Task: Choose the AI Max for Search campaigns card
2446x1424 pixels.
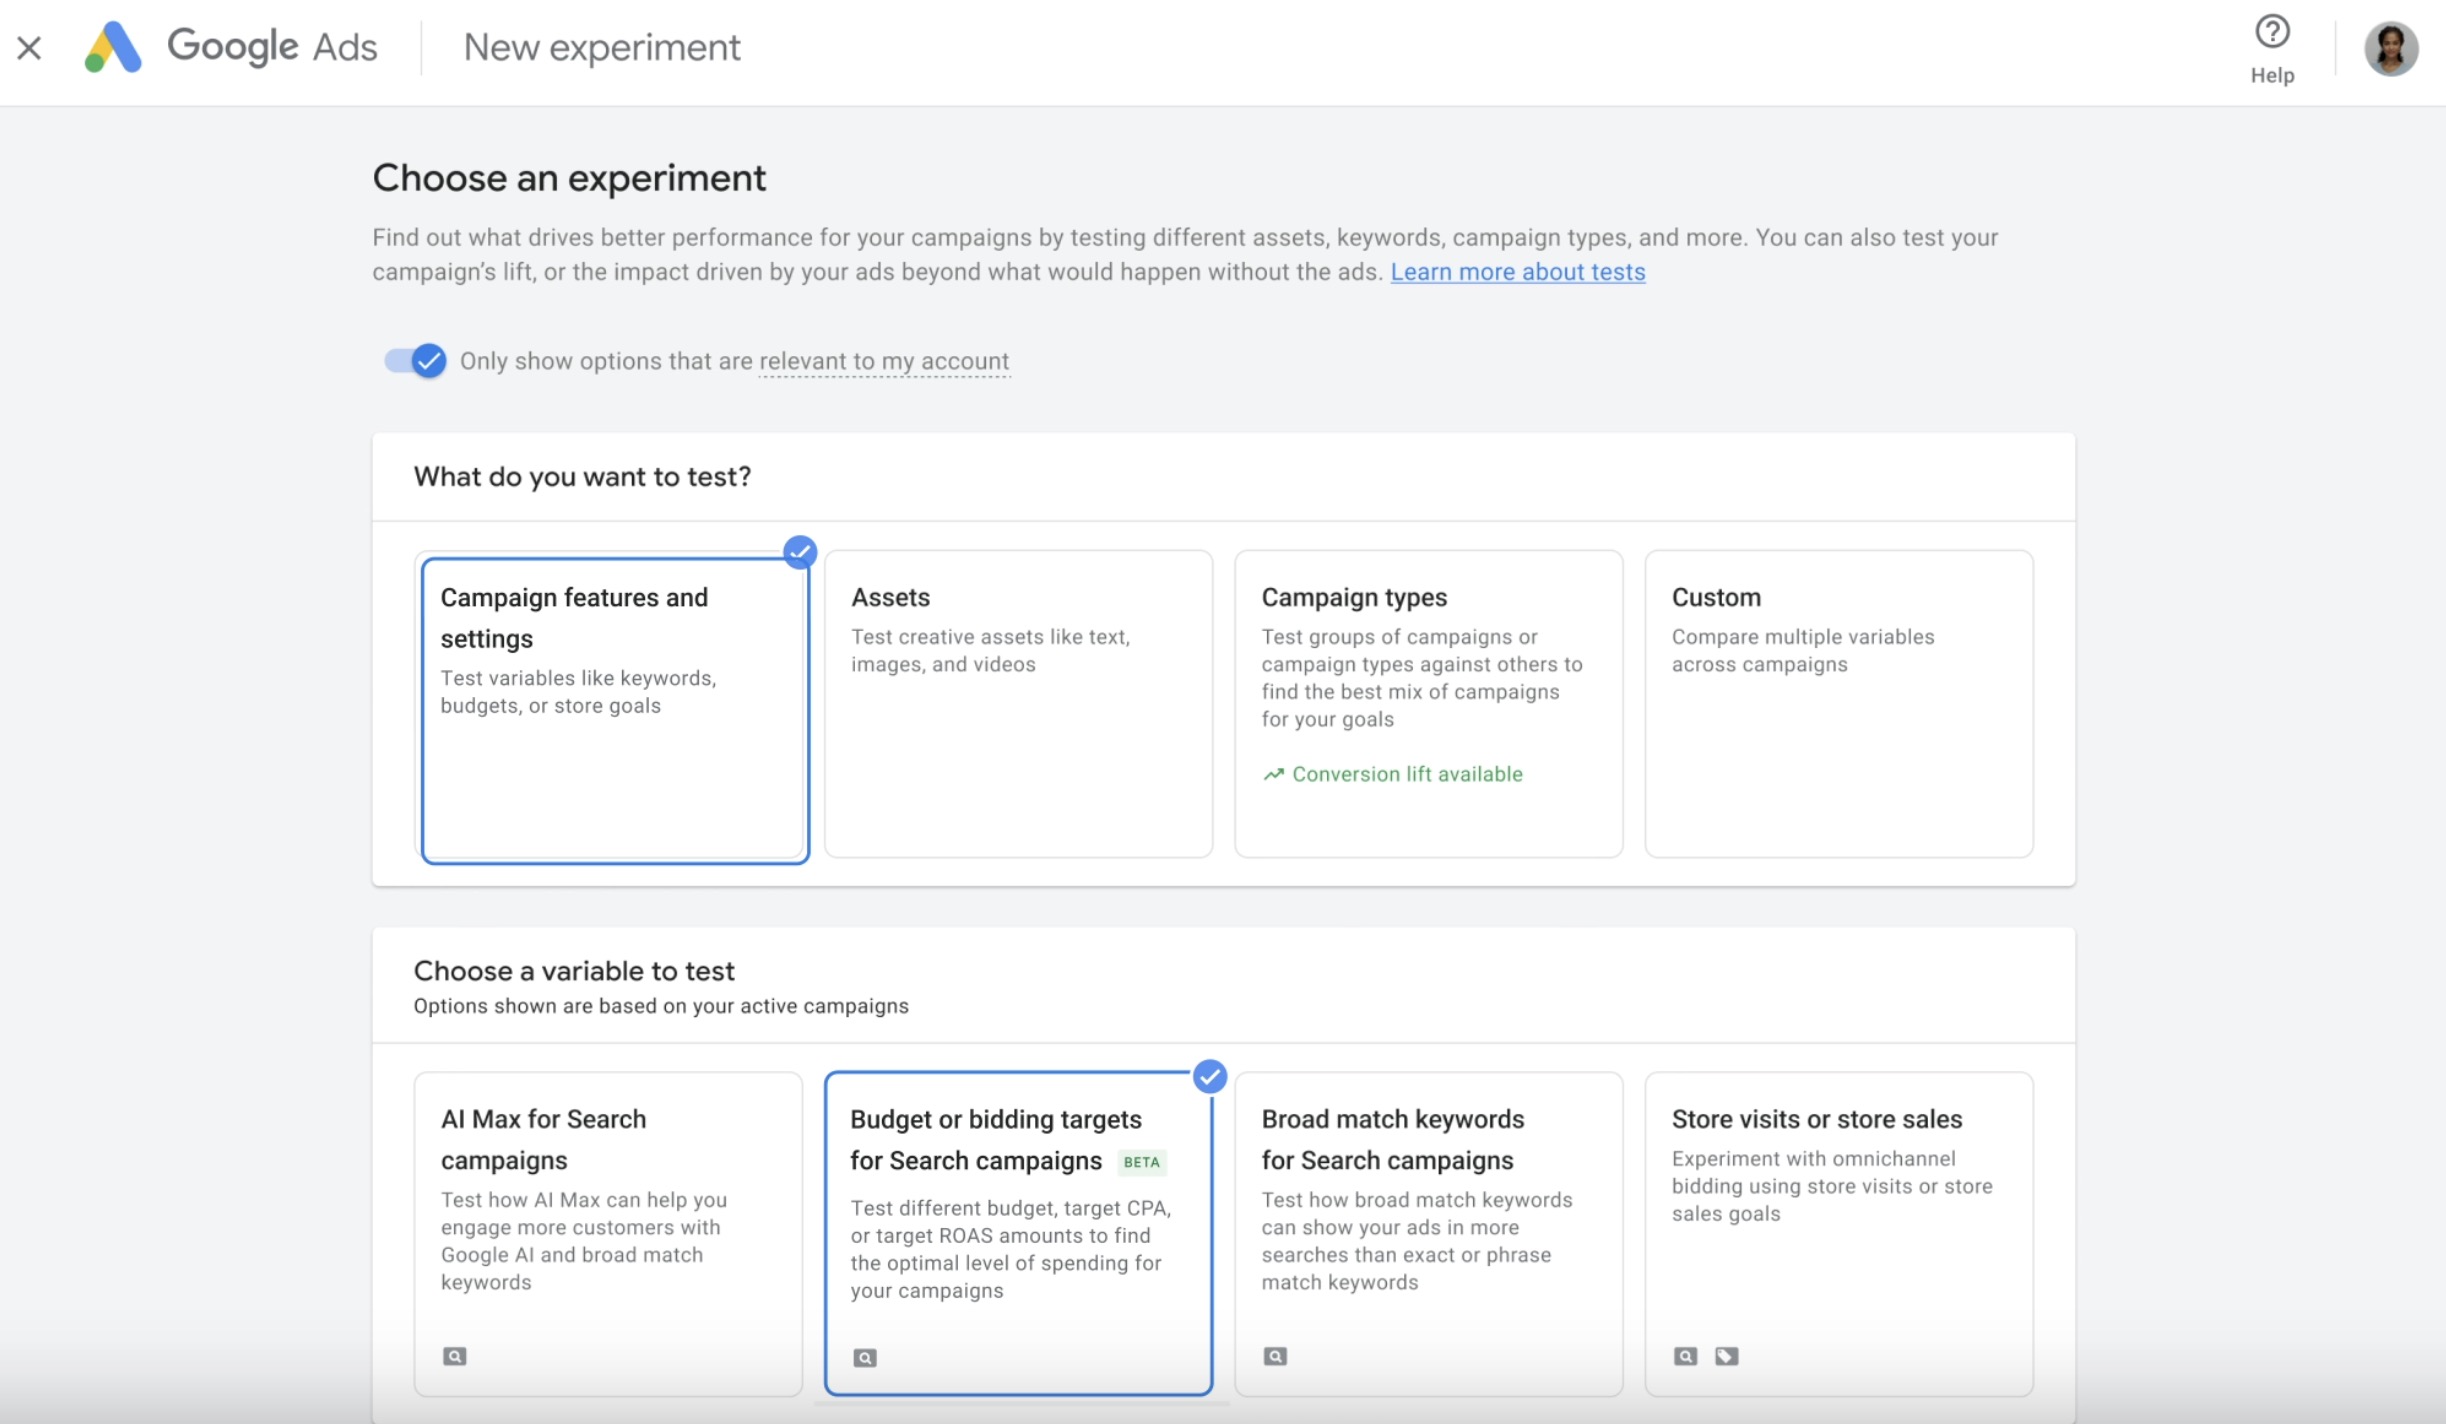Action: (x=608, y=1233)
